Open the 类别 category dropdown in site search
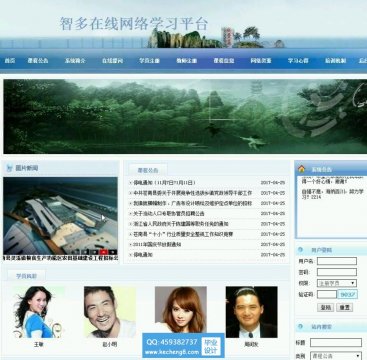367x360 pixels. coord(336,356)
